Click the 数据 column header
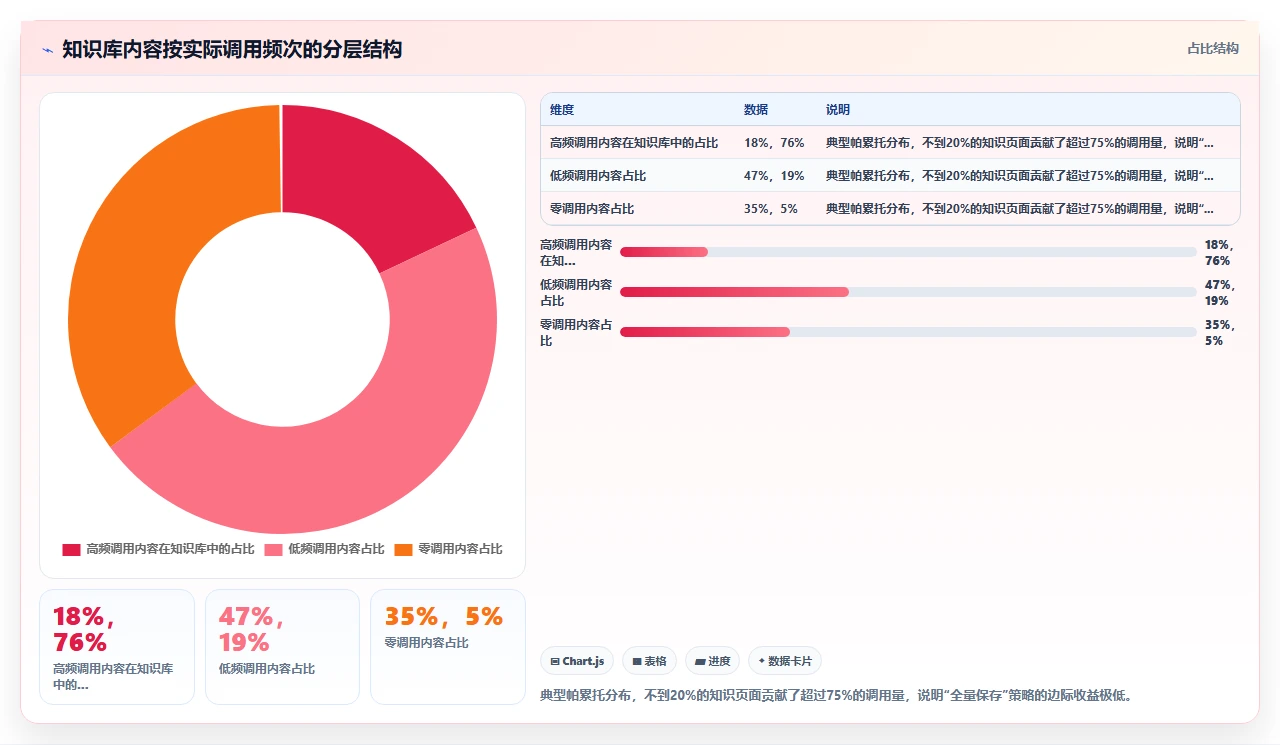 point(756,110)
